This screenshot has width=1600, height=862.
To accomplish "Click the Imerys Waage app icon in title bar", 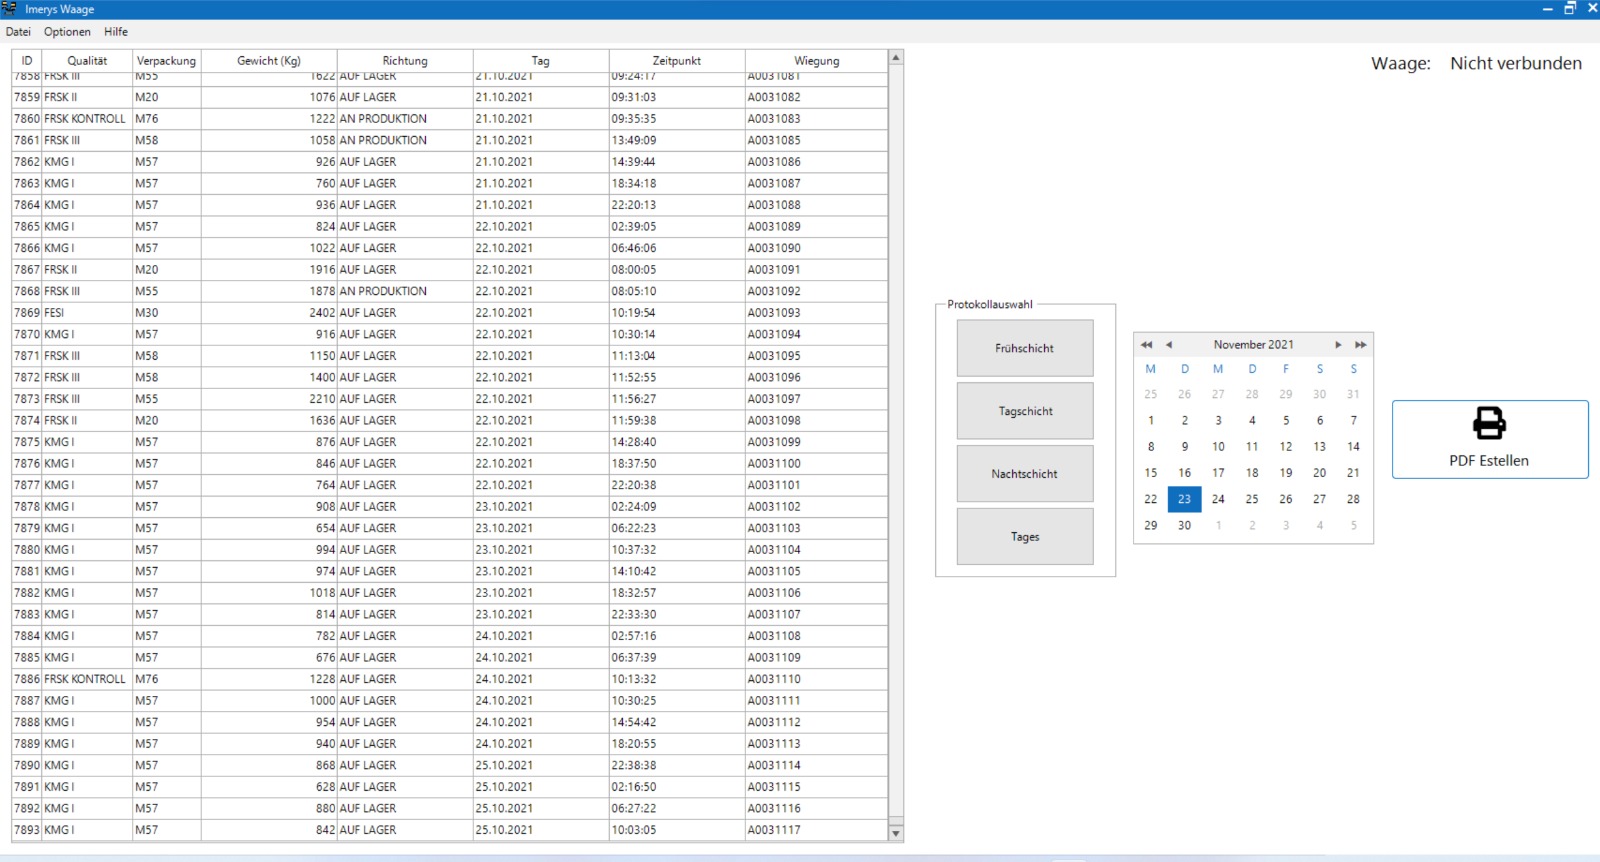I will (x=10, y=9).
